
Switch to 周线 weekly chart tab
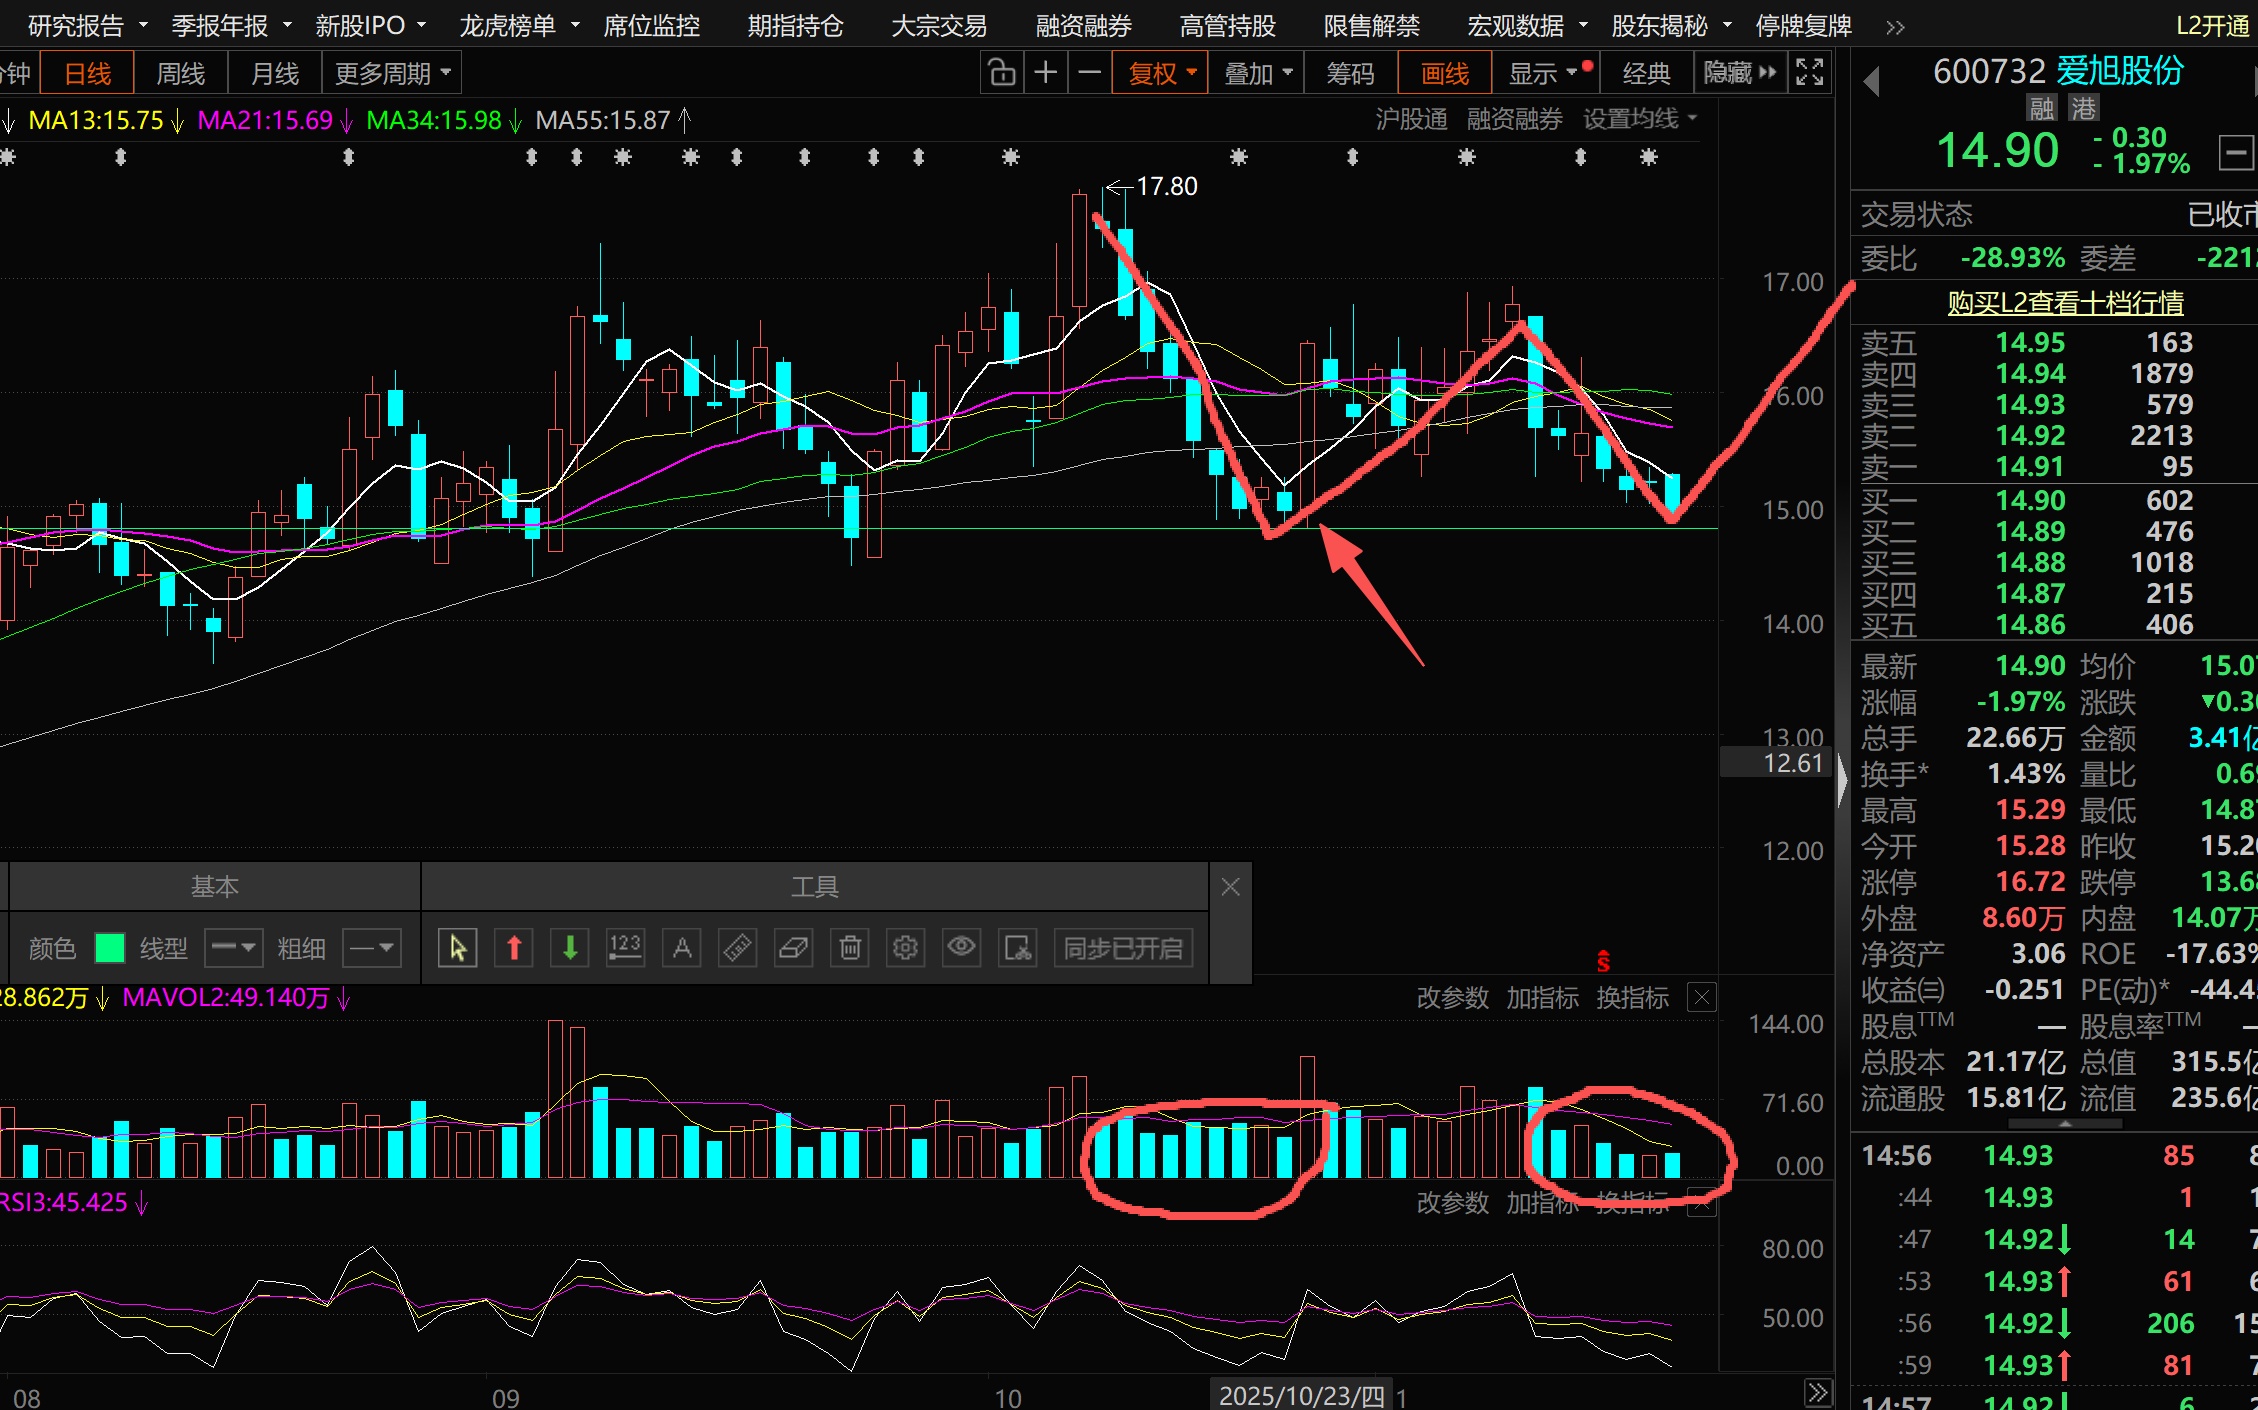[x=181, y=73]
